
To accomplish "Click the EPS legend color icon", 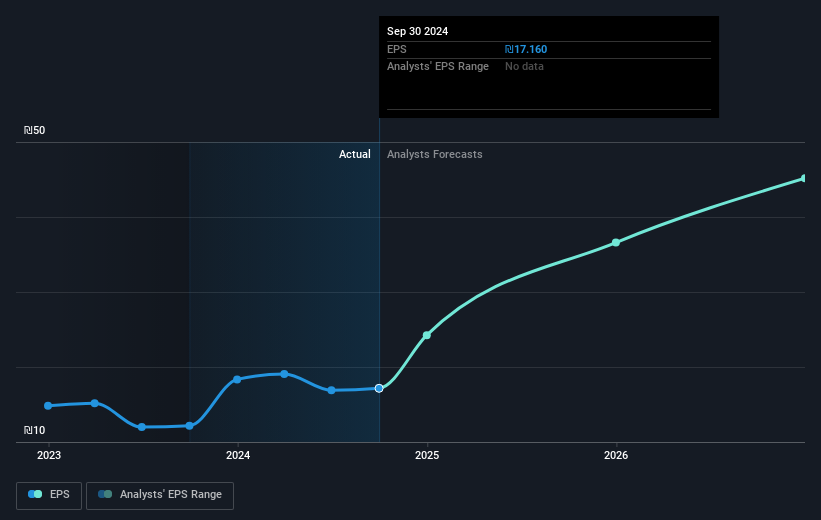I will click(35, 494).
